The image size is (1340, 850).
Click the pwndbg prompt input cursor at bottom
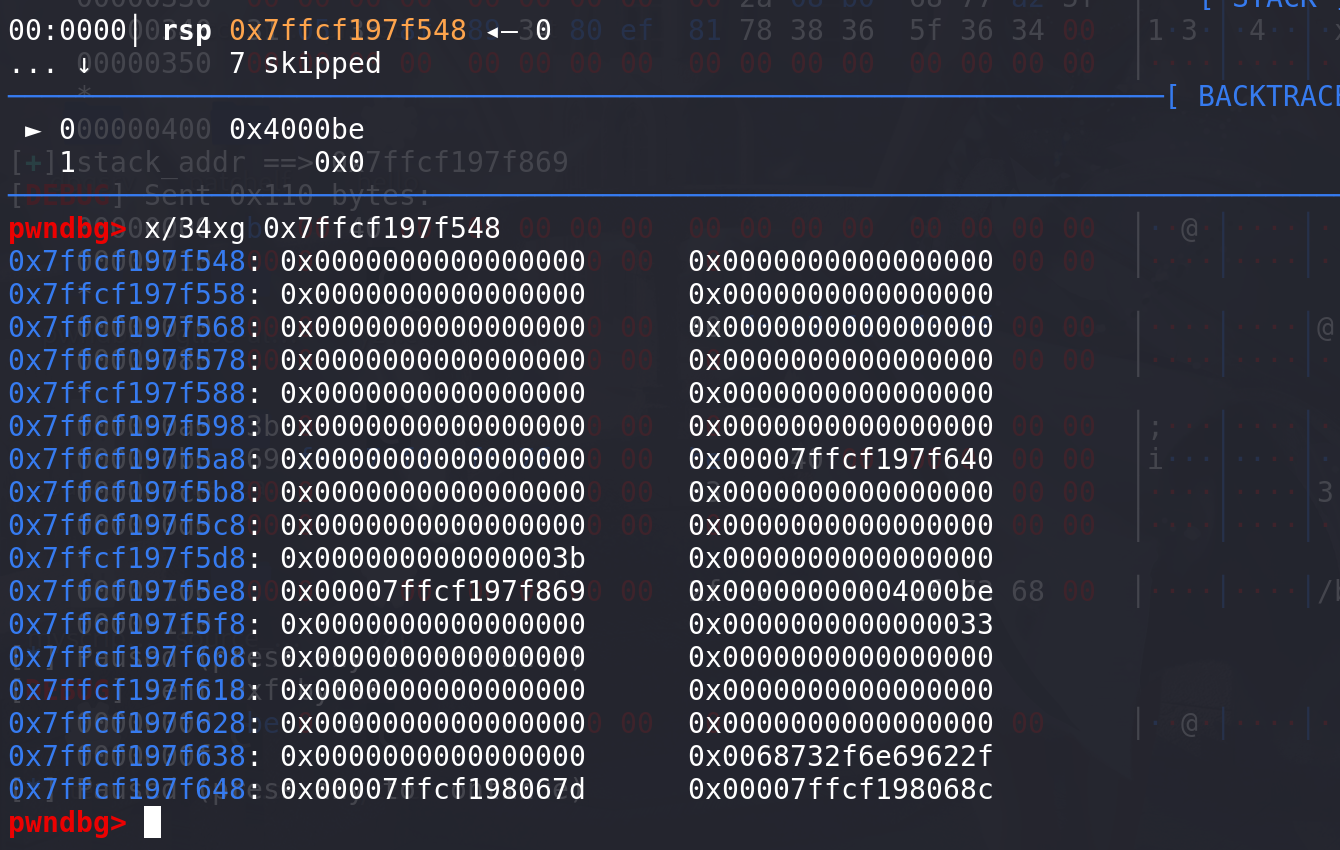click(152, 823)
